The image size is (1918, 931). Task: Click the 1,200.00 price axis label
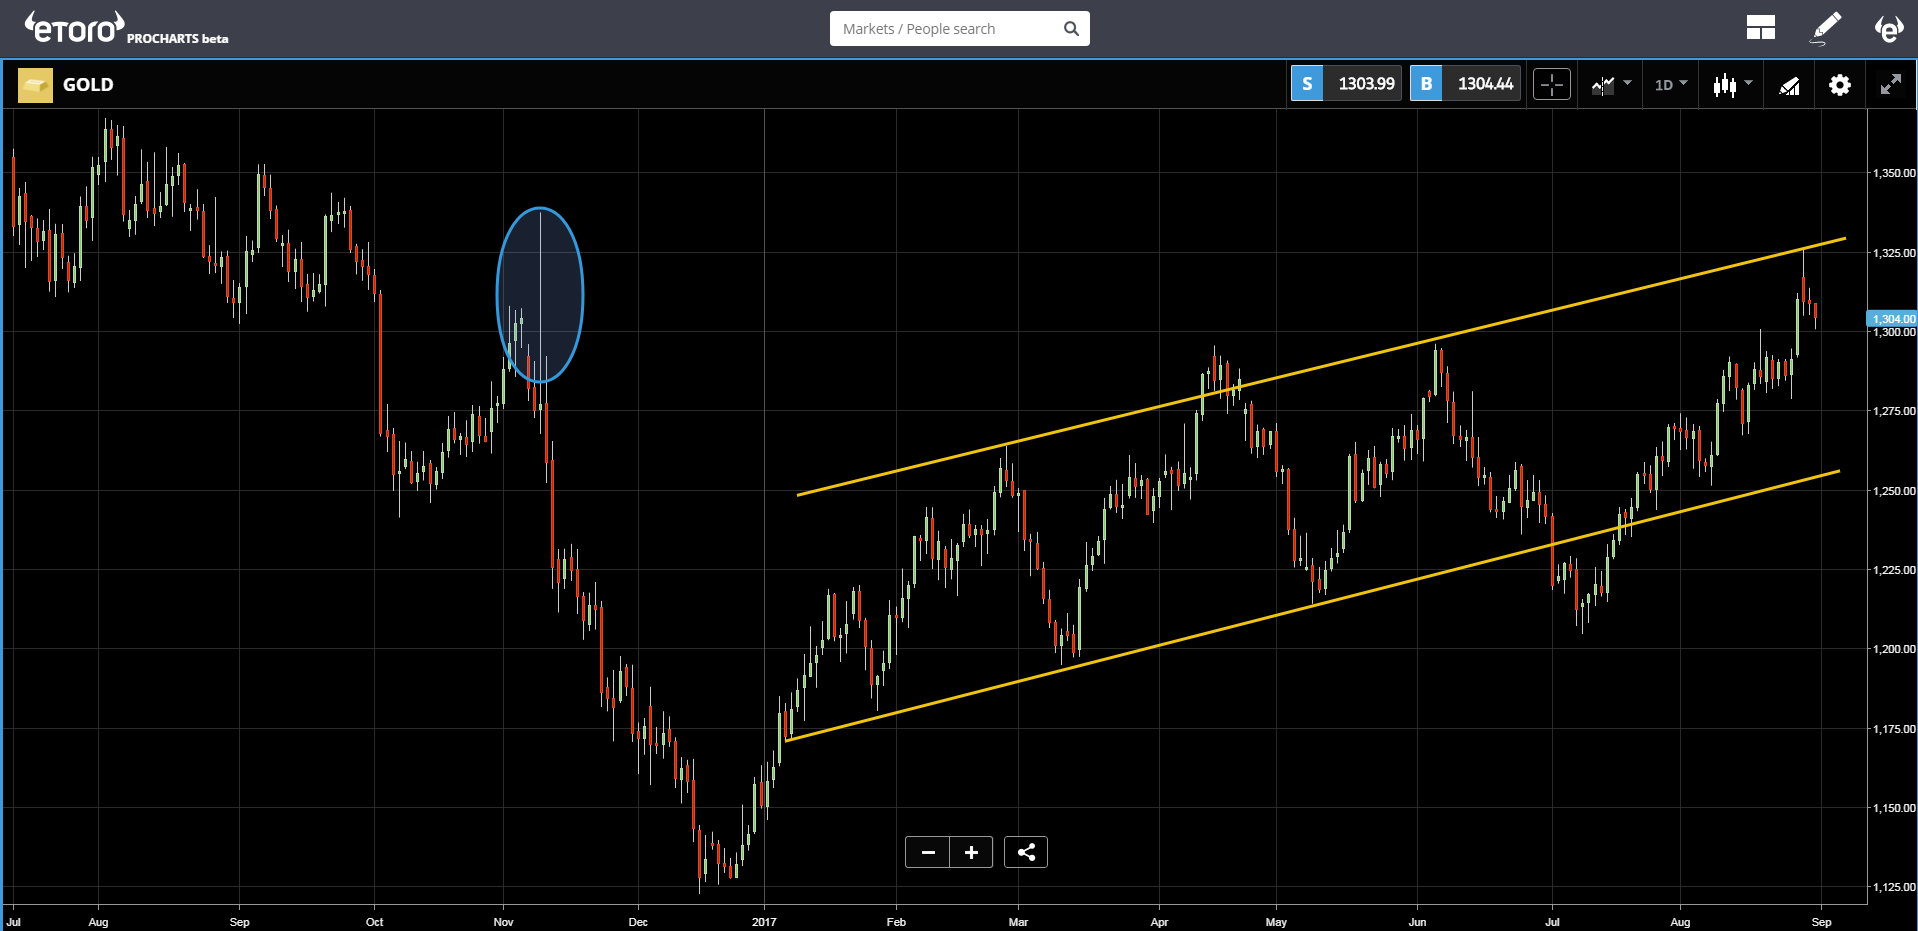pyautogui.click(x=1894, y=649)
